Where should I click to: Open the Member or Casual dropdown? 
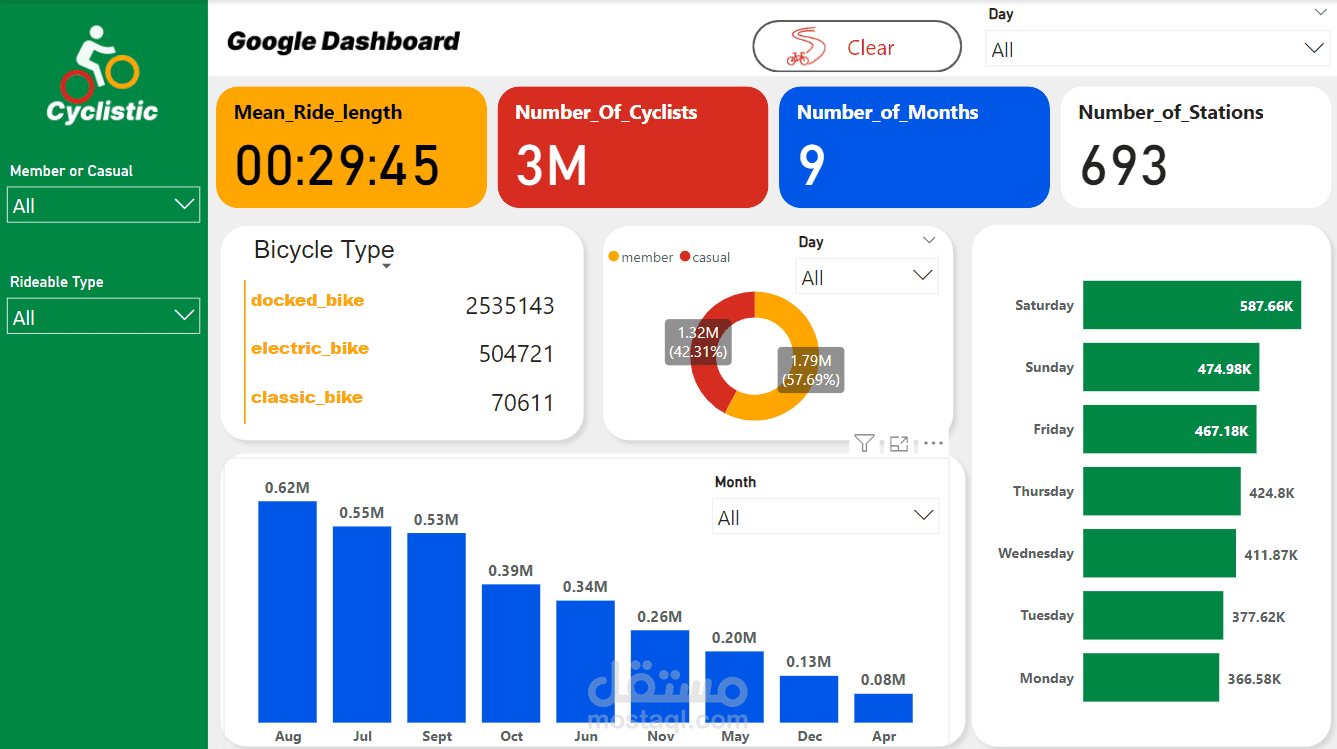pos(103,204)
